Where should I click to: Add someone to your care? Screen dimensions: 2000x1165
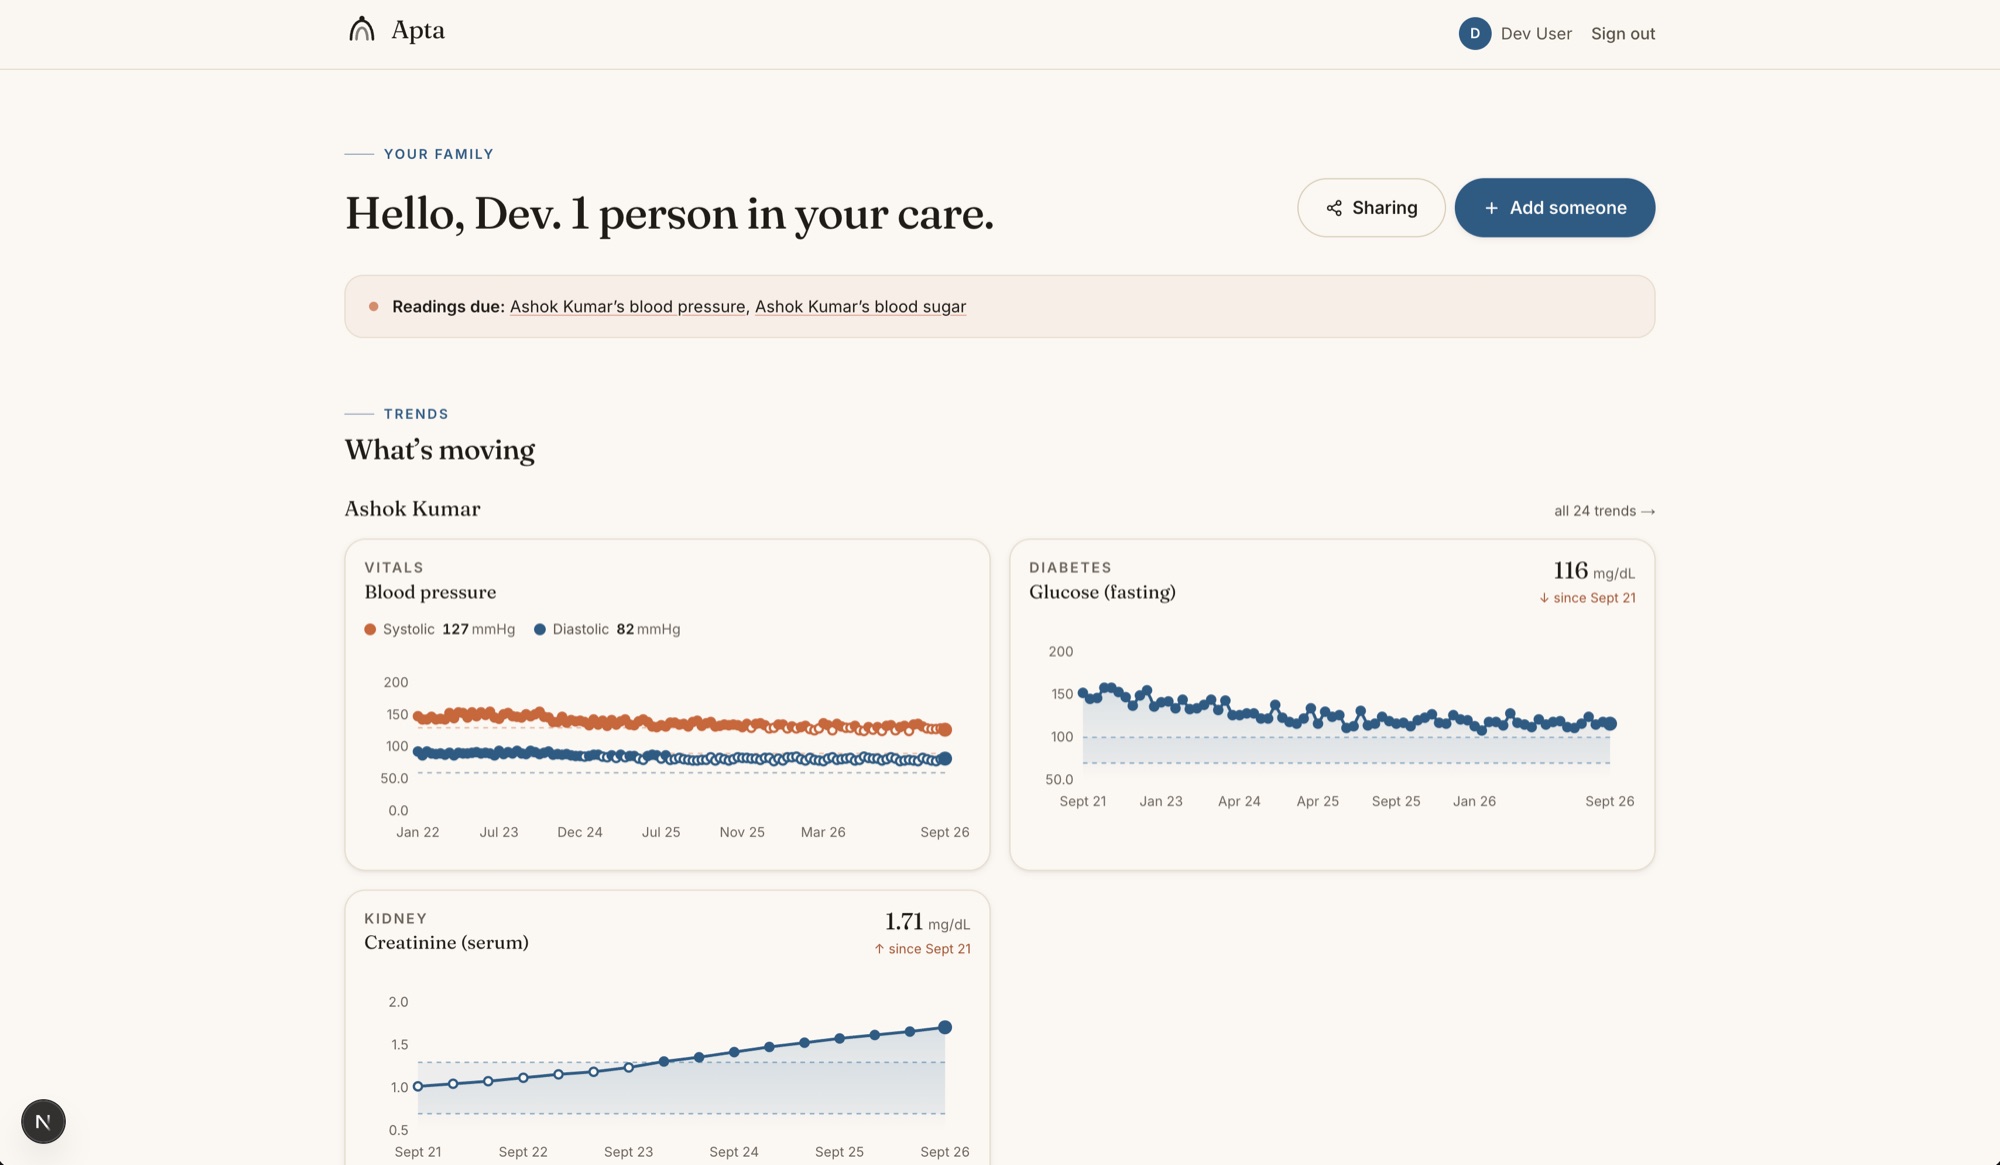click(1554, 208)
